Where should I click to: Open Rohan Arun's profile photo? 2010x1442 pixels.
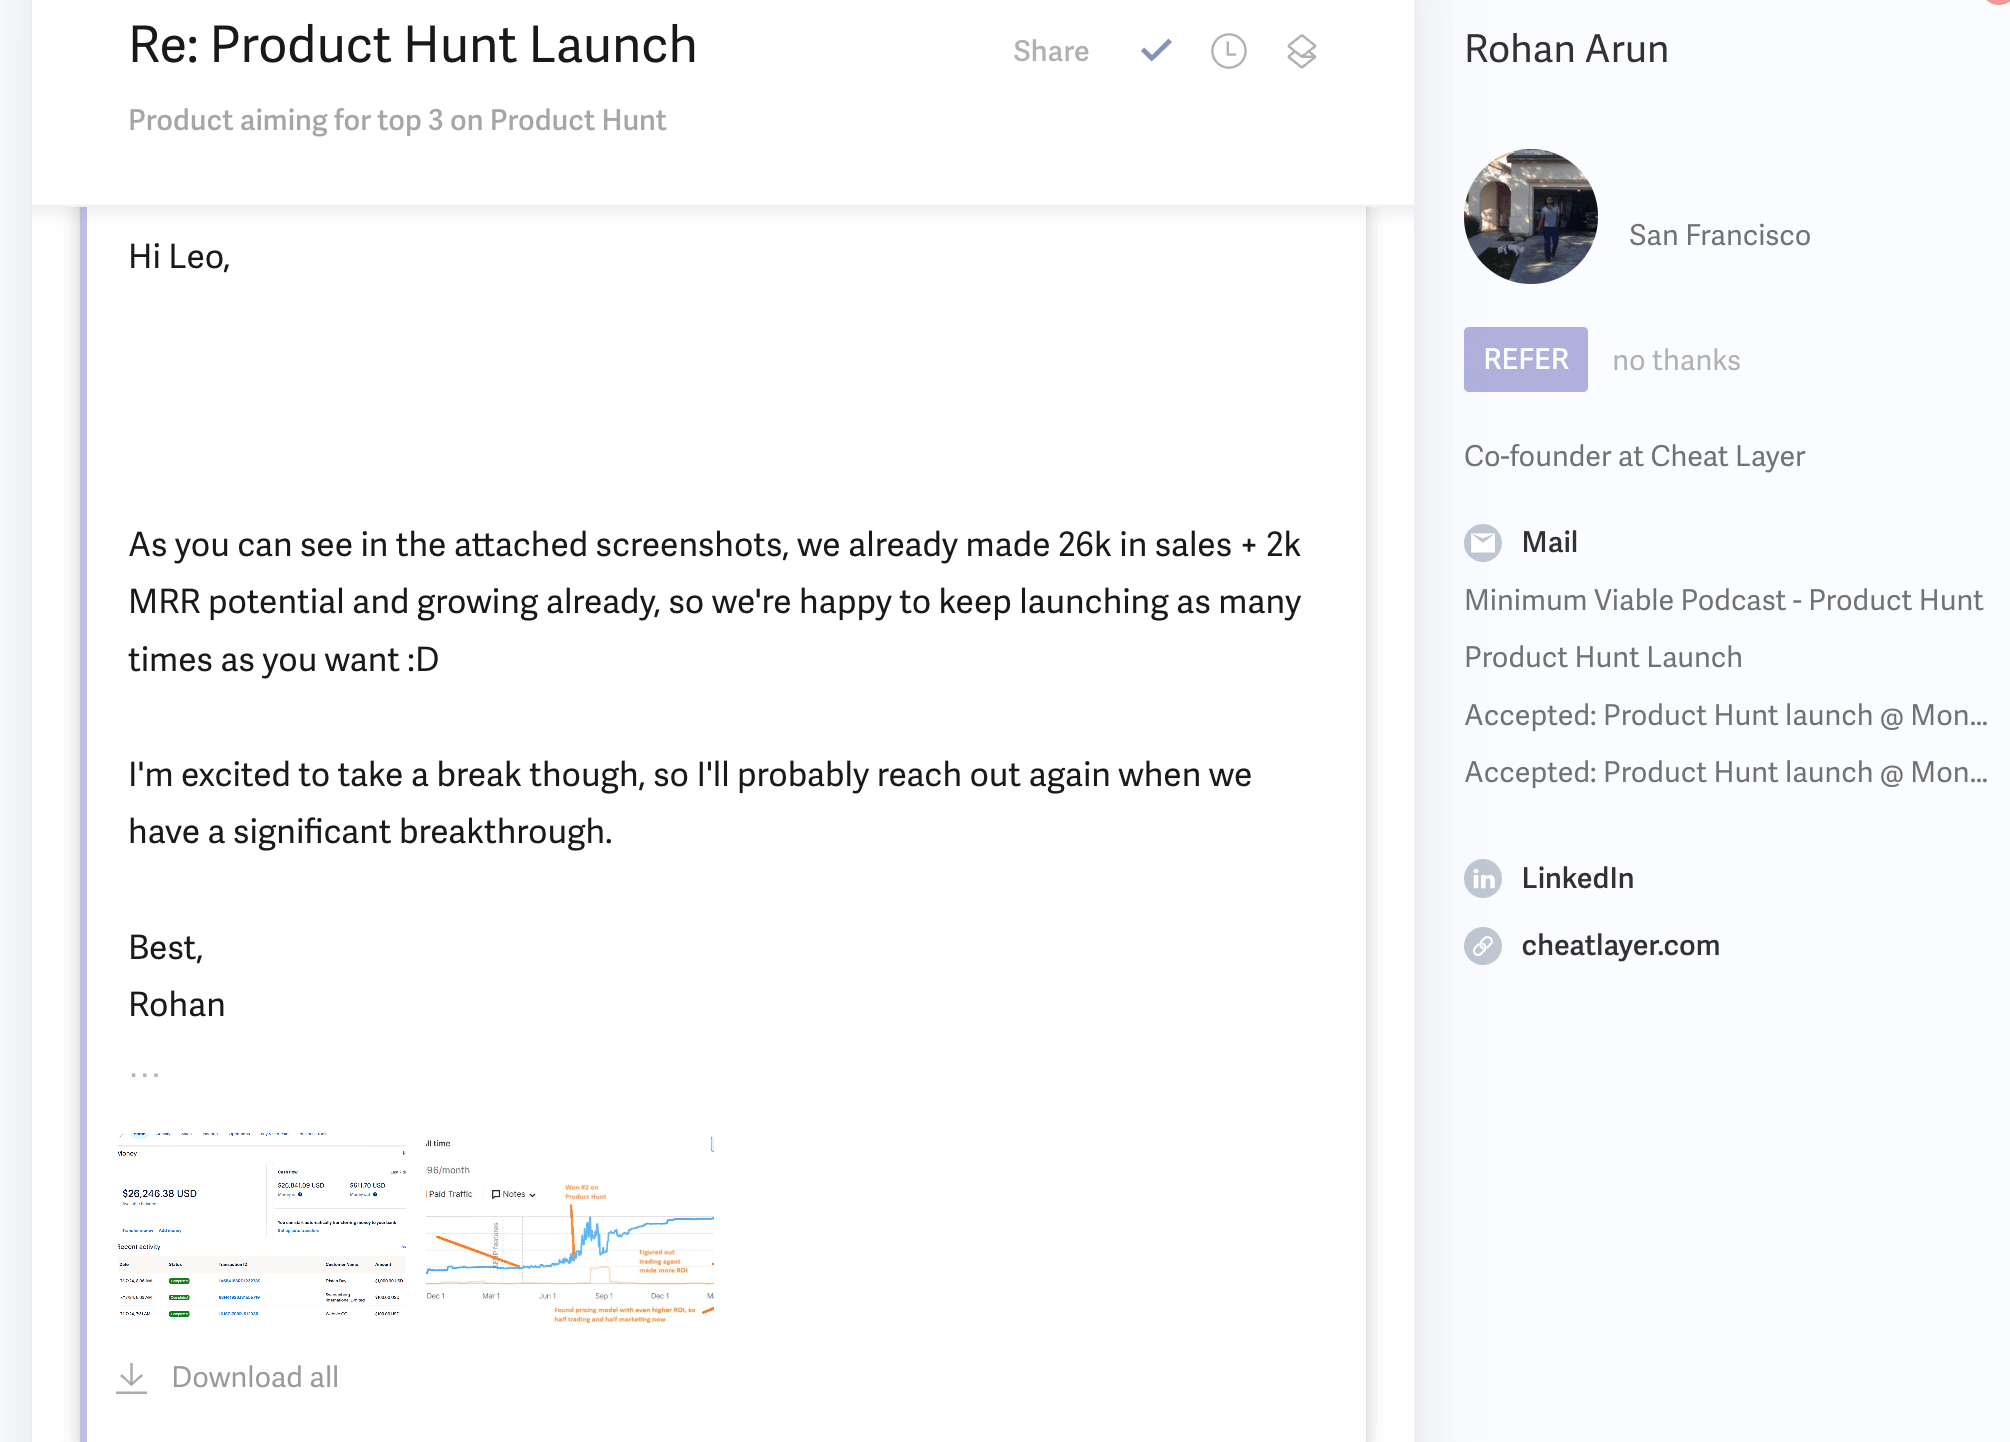click(1530, 216)
